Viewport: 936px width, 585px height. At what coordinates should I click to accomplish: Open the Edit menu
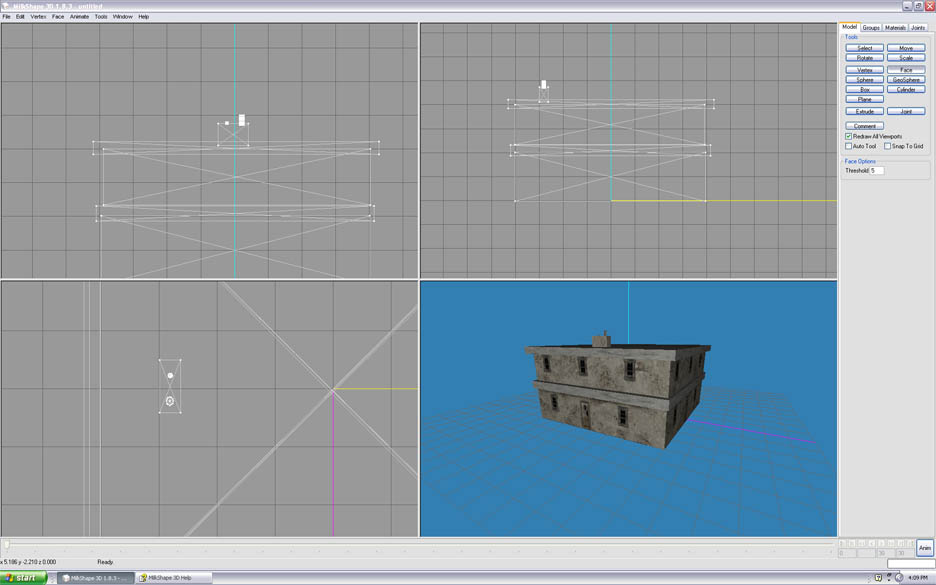point(20,17)
